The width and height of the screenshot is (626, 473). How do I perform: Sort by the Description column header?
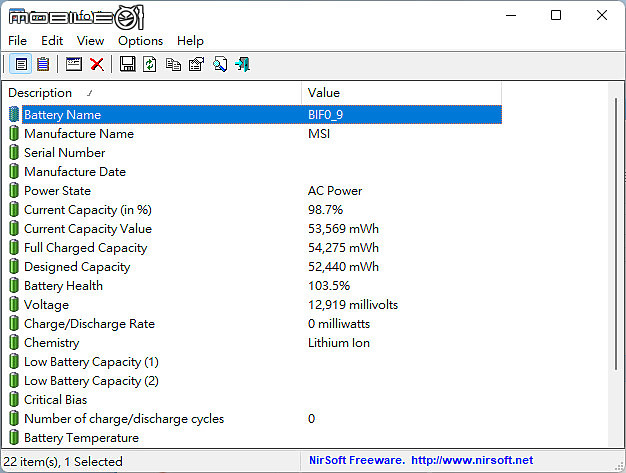coord(152,93)
